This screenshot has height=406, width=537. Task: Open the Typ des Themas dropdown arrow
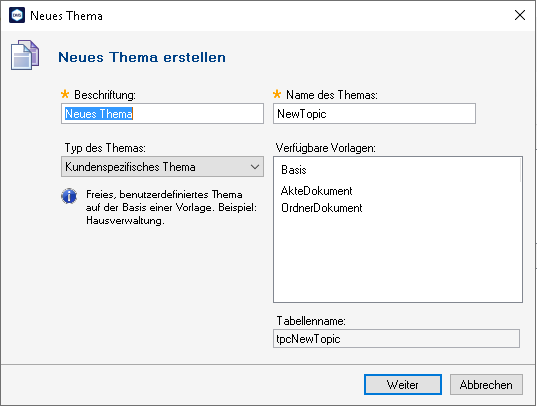click(254, 167)
